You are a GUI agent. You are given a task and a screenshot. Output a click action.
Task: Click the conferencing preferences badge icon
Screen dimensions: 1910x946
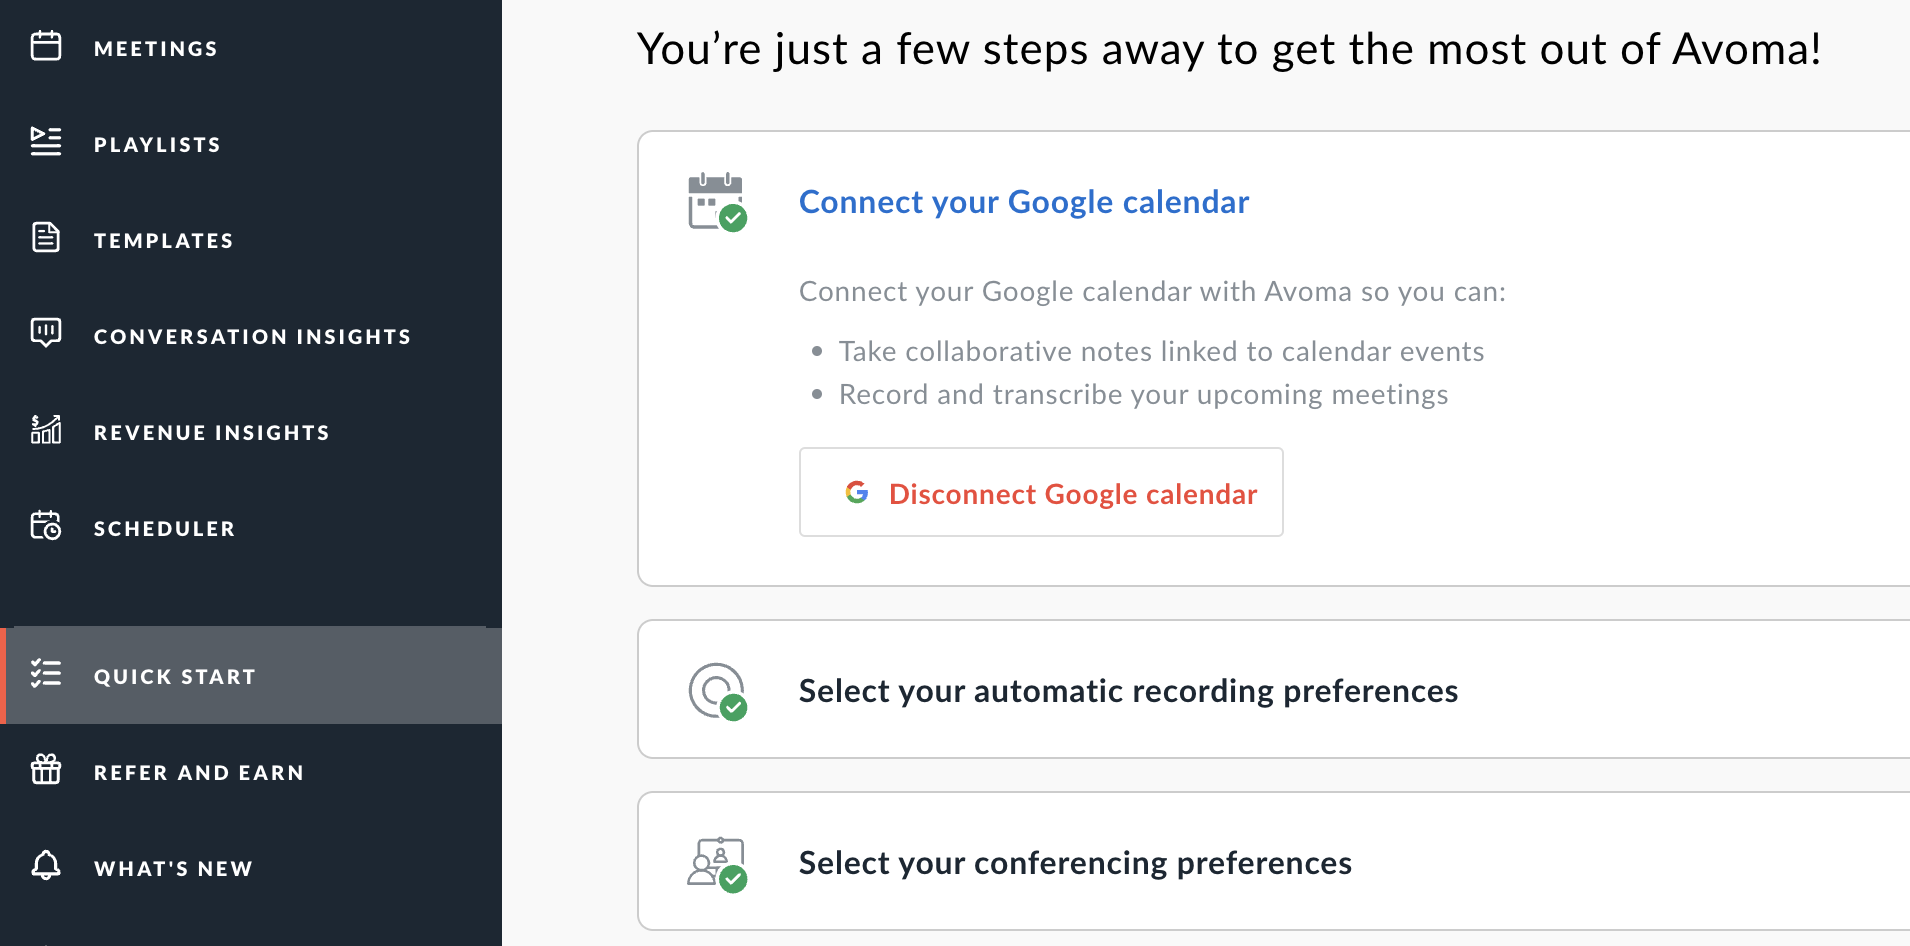714,861
